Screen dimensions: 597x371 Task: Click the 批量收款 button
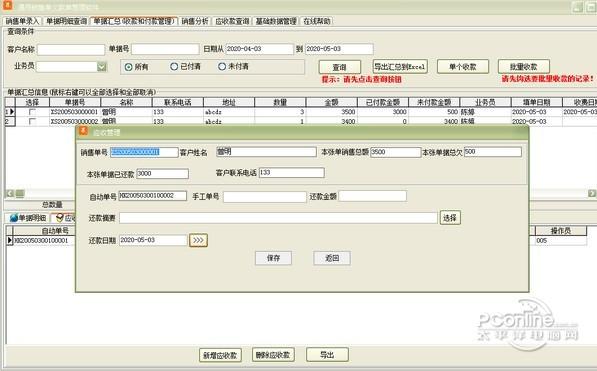[x=524, y=67]
